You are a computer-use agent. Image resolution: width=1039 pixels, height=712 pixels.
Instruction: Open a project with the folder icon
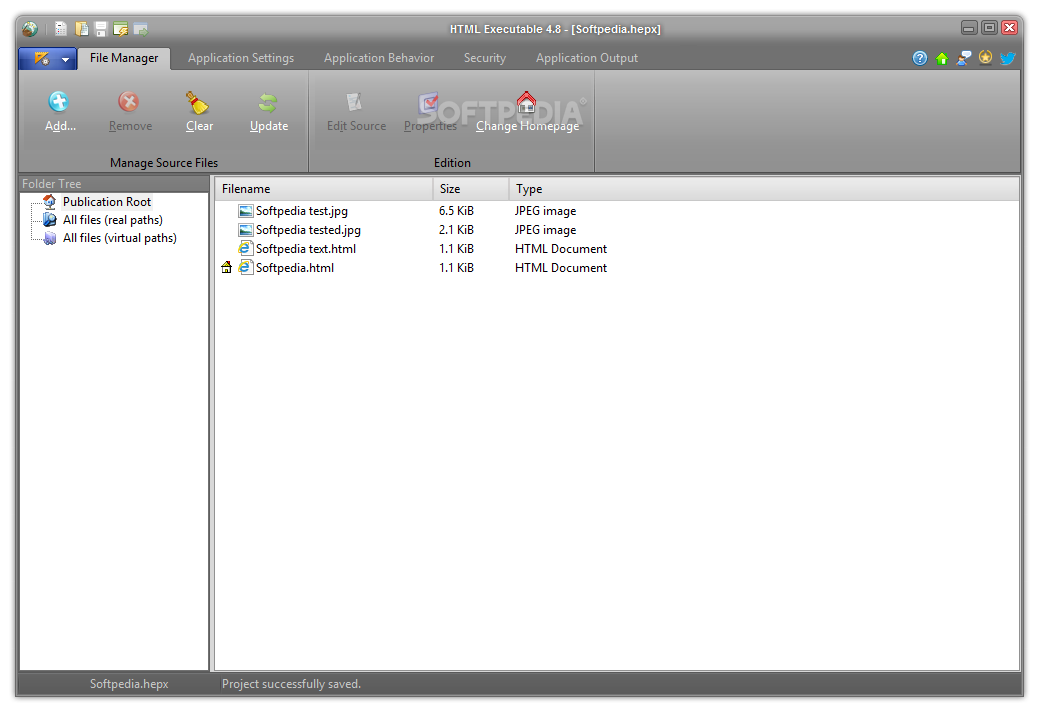82,28
